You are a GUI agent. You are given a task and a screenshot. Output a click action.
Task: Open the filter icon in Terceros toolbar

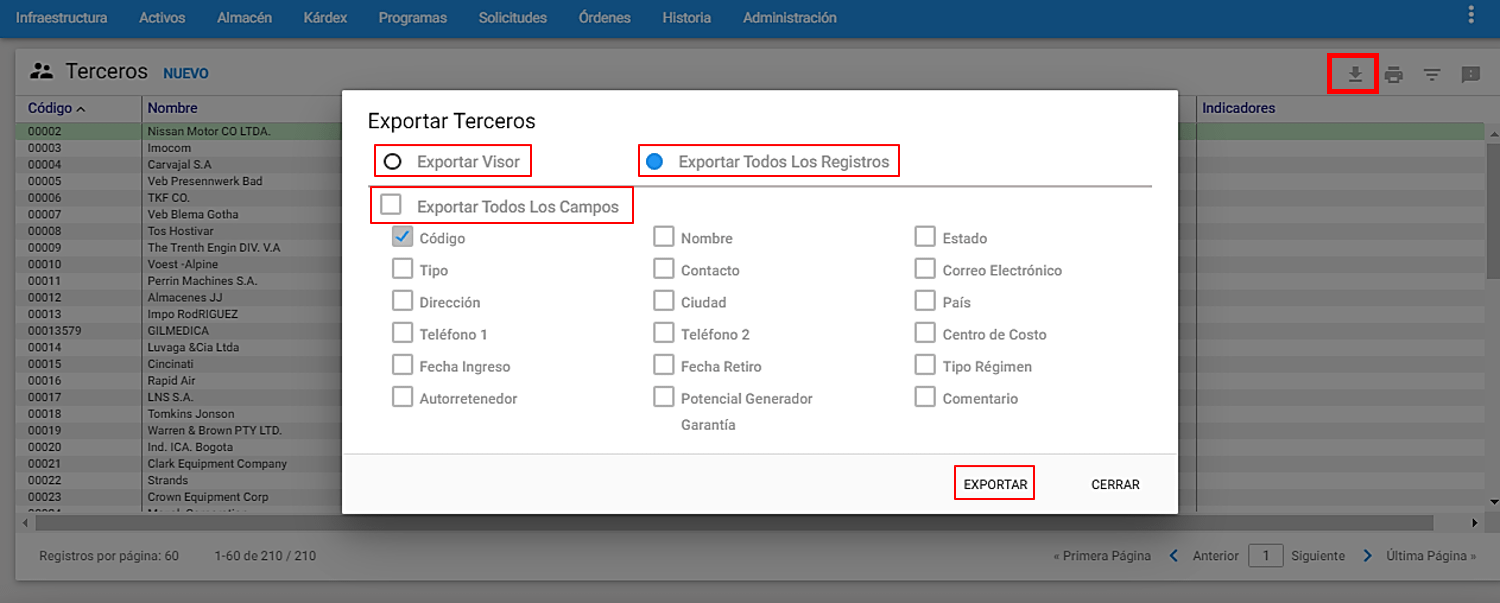[1432, 75]
